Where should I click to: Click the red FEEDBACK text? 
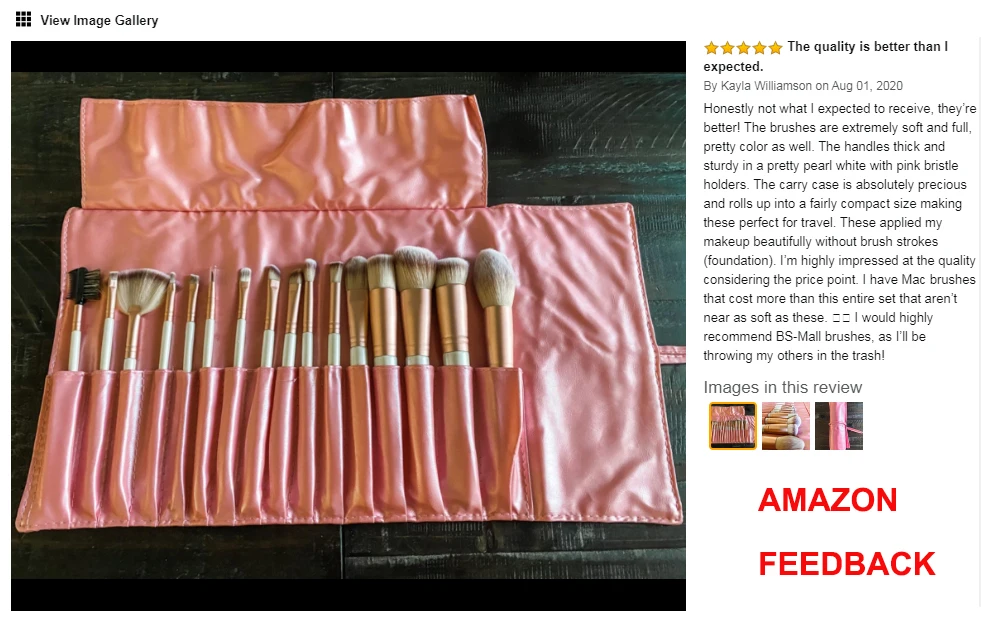point(847,564)
